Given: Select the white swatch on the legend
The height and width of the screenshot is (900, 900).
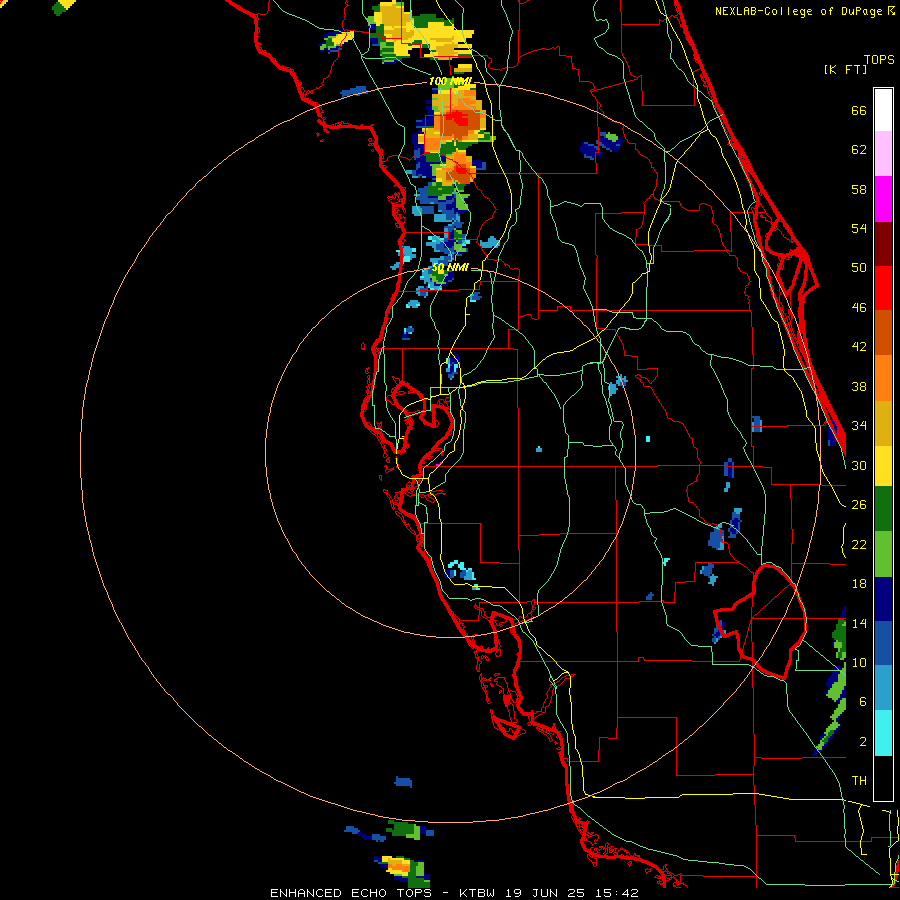Looking at the screenshot, I should 883,110.
